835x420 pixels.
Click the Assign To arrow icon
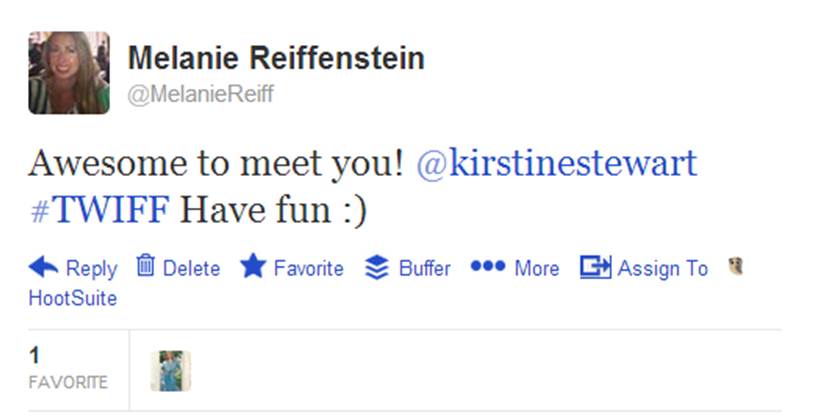(595, 267)
